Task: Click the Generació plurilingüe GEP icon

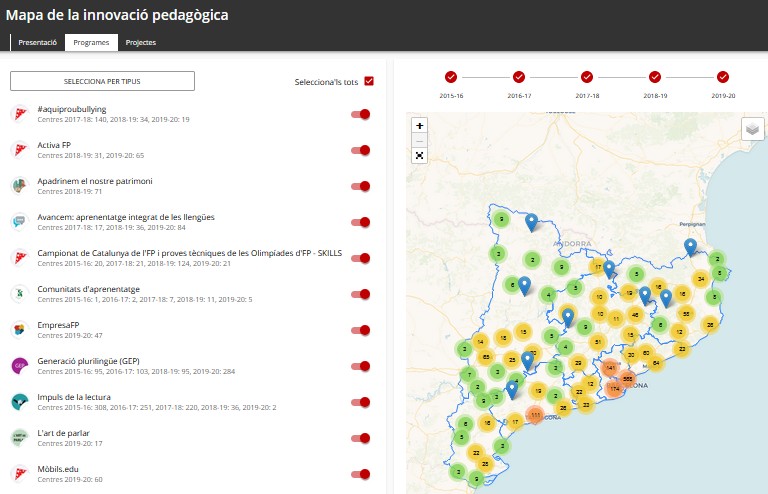Action: (x=18, y=365)
